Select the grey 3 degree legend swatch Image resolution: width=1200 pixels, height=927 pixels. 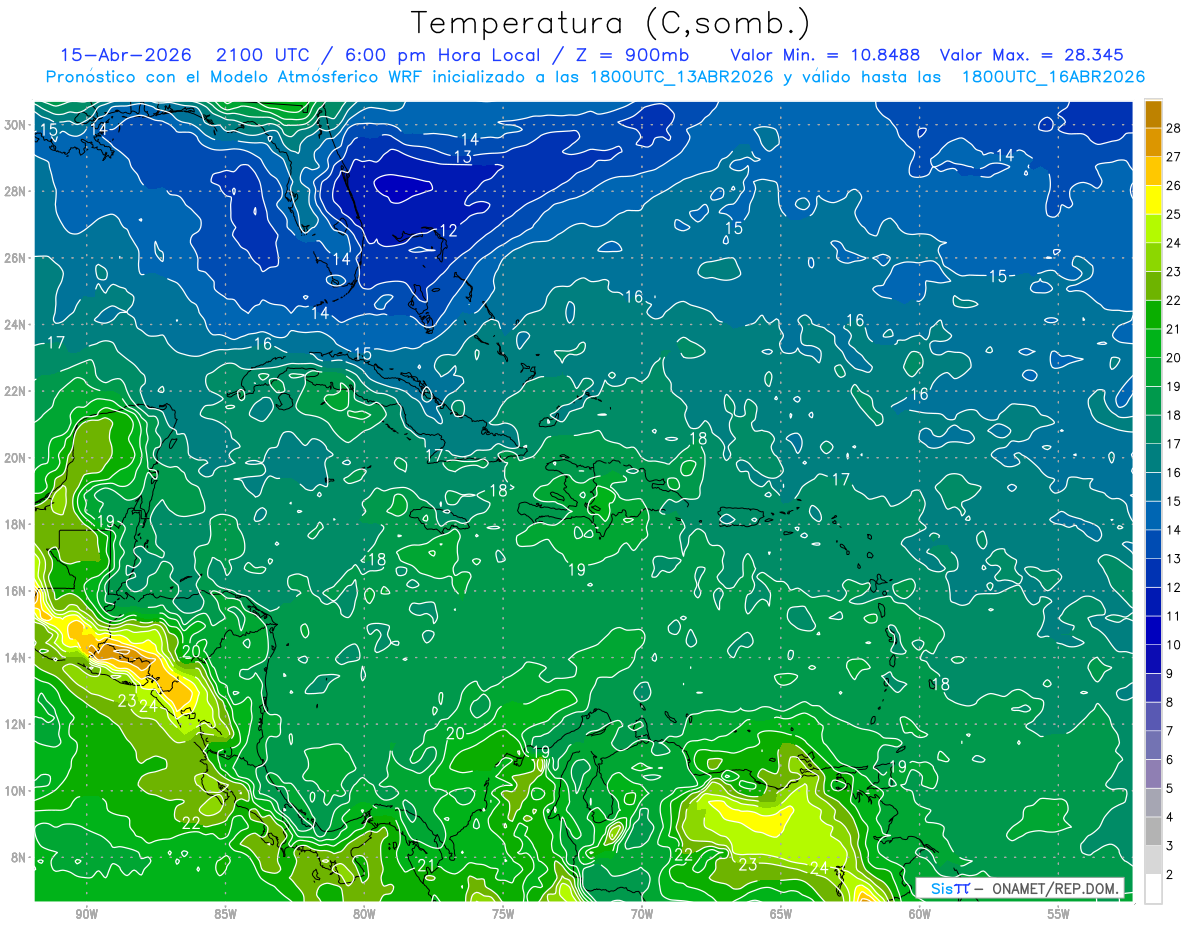[1153, 831]
